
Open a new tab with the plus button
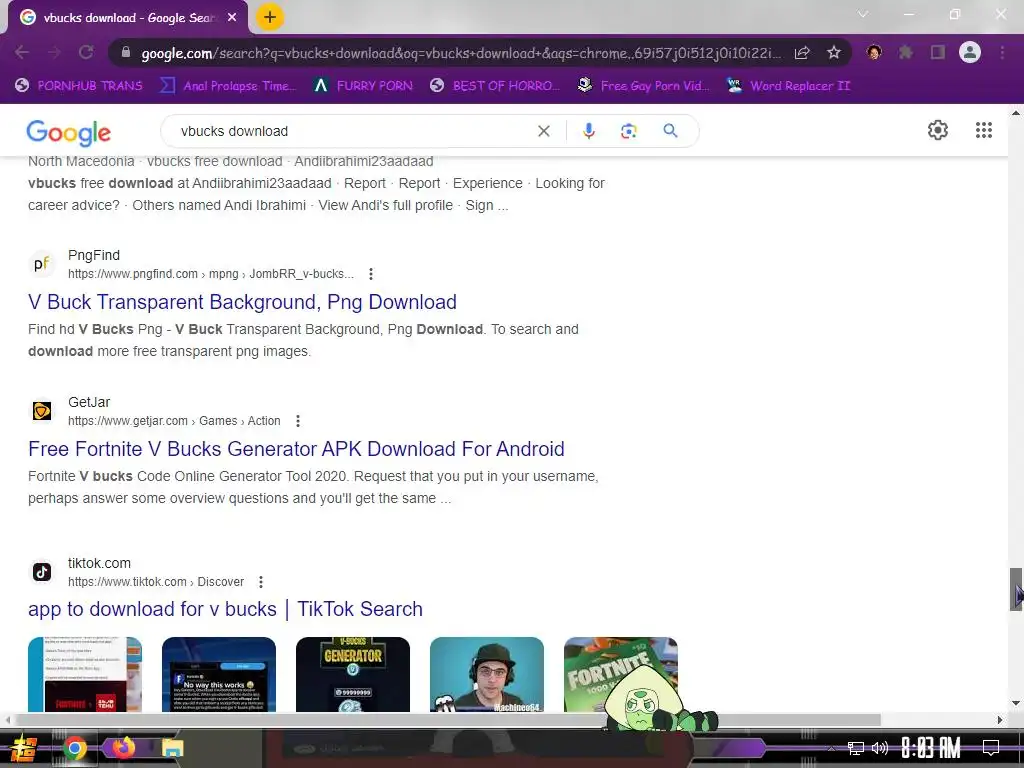pos(270,18)
